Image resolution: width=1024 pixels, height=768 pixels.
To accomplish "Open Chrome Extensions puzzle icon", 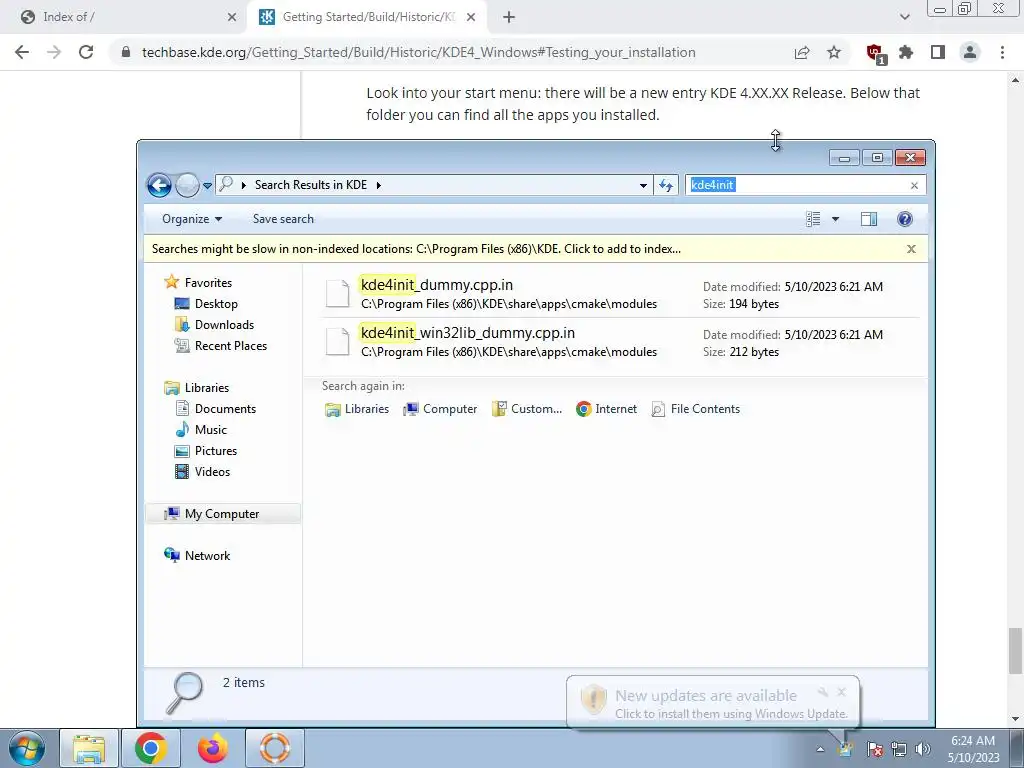I will tap(906, 52).
